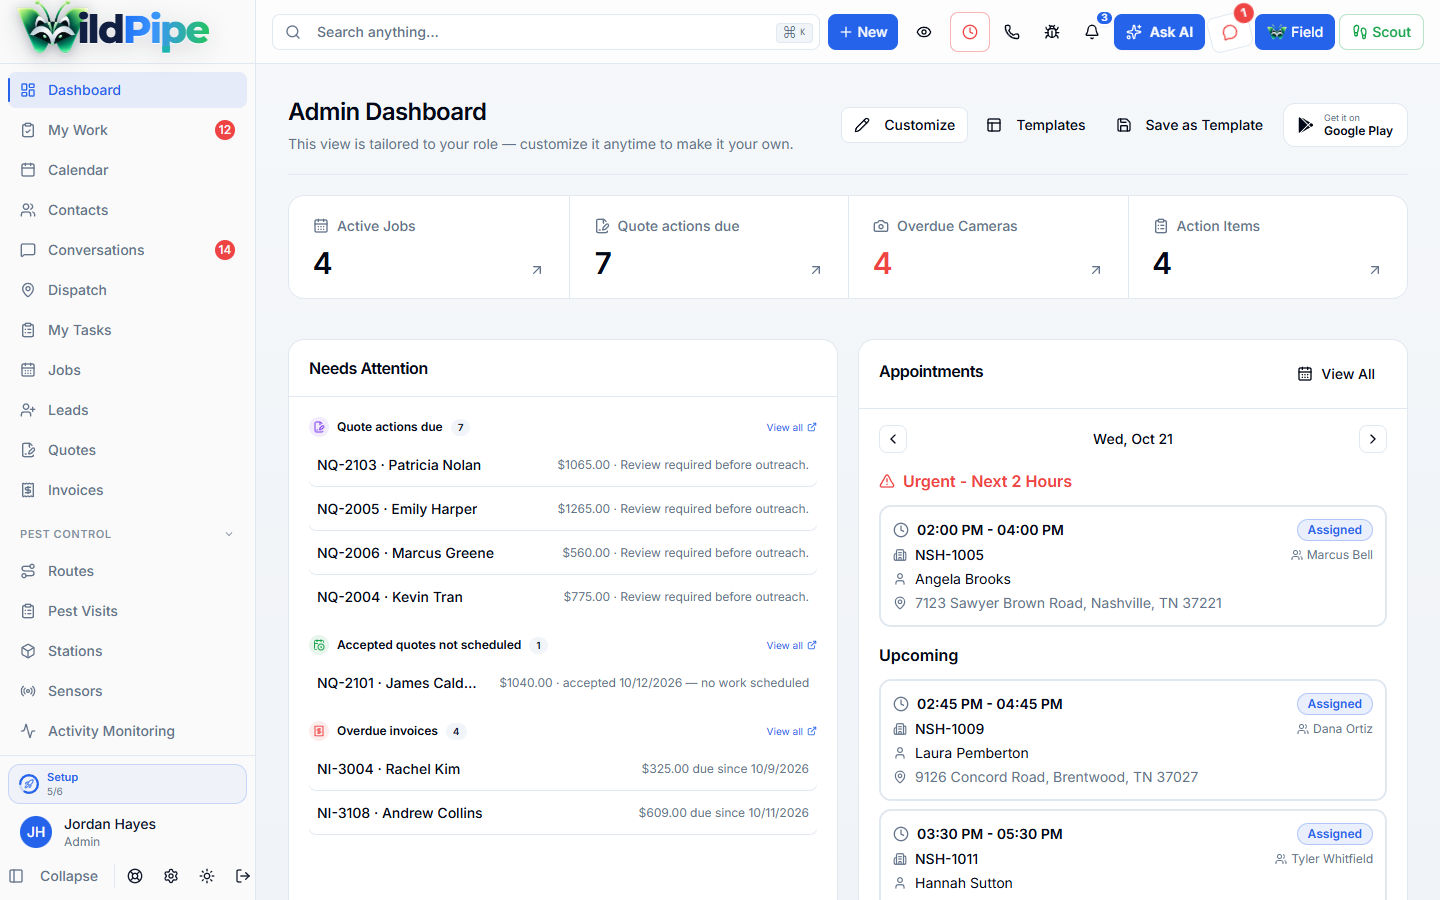Click the bug report icon
The image size is (1440, 900).
(x=1052, y=32)
